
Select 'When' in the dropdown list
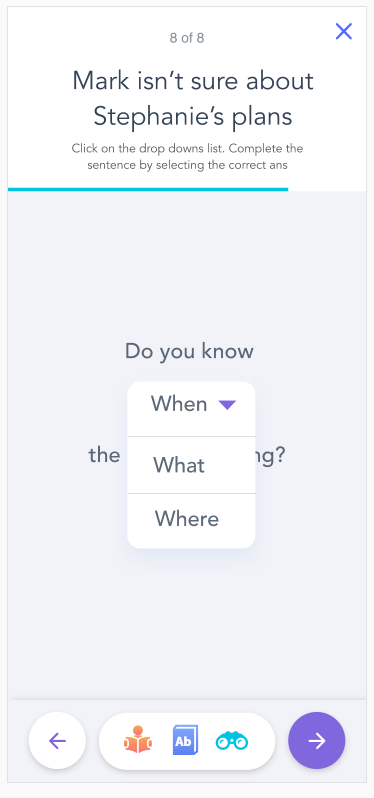(x=179, y=405)
